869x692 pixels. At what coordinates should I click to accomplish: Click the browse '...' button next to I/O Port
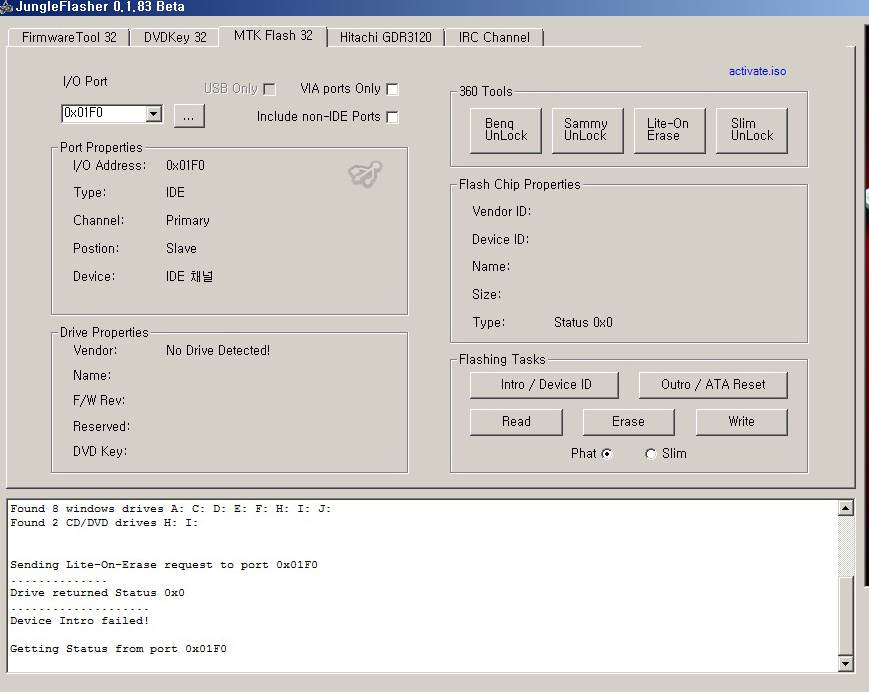tap(189, 116)
